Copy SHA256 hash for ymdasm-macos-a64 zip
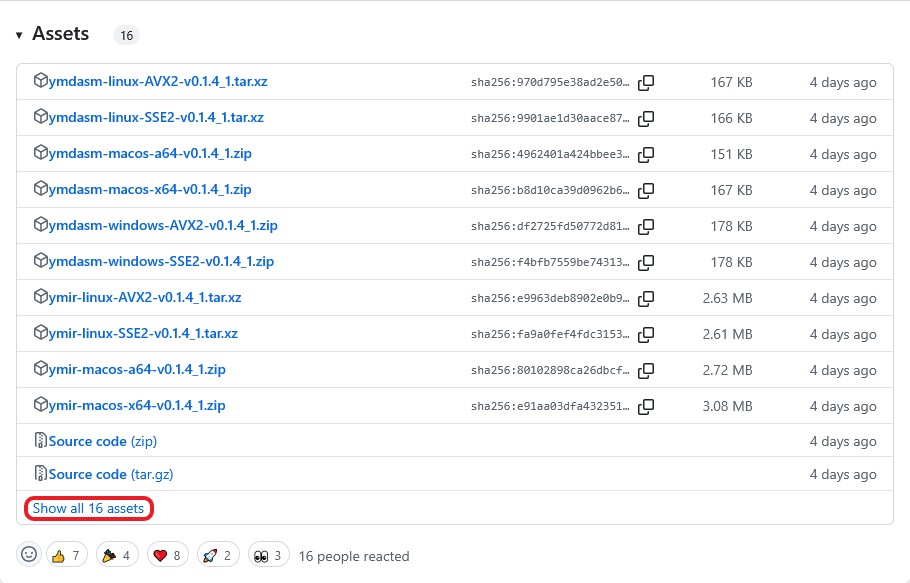This screenshot has width=910, height=583. click(x=646, y=154)
